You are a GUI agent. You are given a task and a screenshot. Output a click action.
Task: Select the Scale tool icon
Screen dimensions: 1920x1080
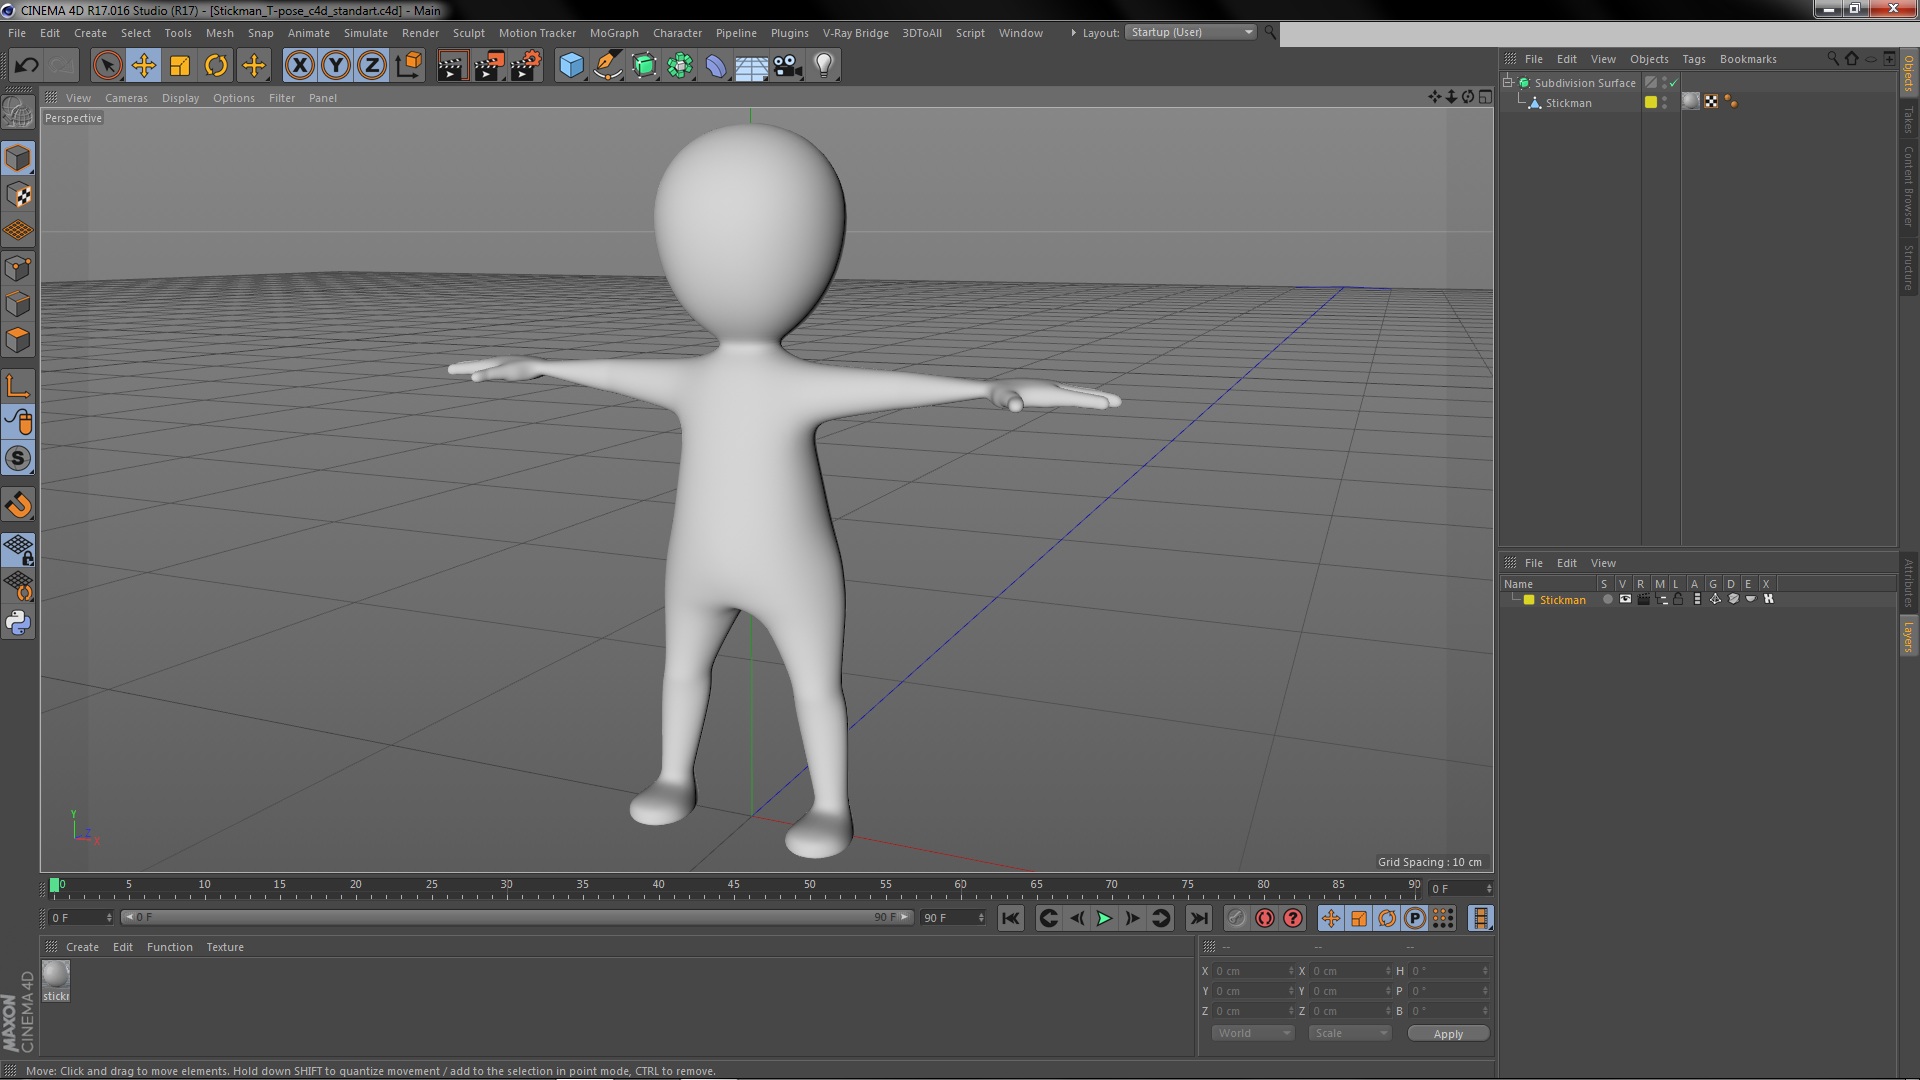point(179,63)
